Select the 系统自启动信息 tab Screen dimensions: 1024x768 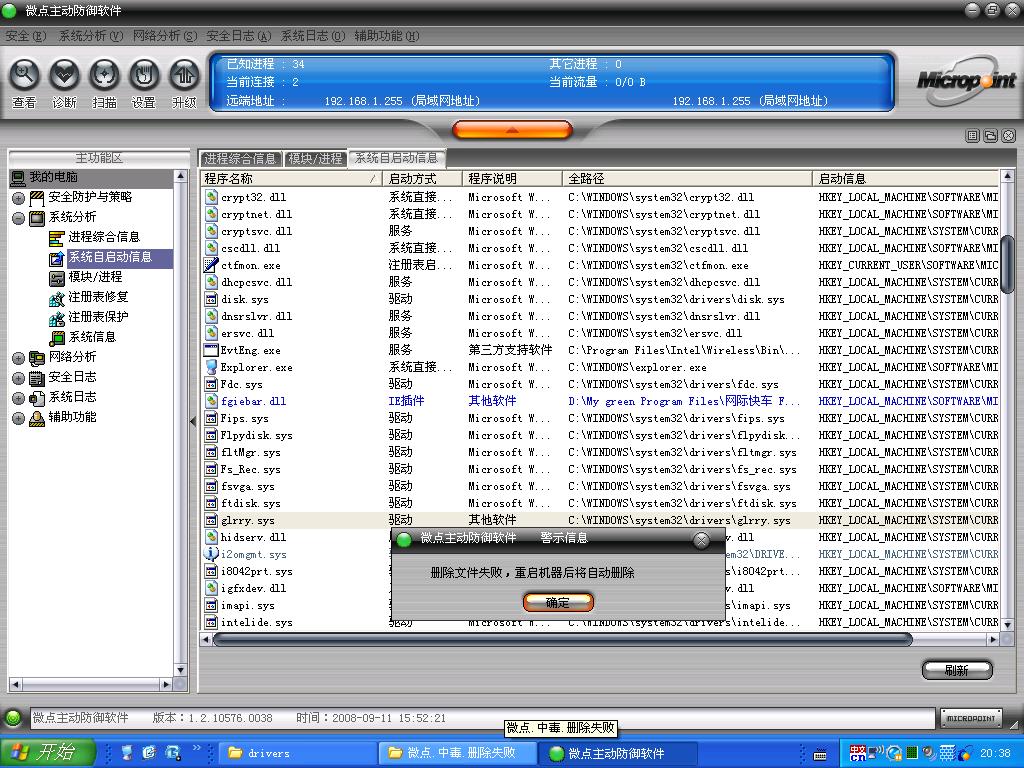(396, 157)
